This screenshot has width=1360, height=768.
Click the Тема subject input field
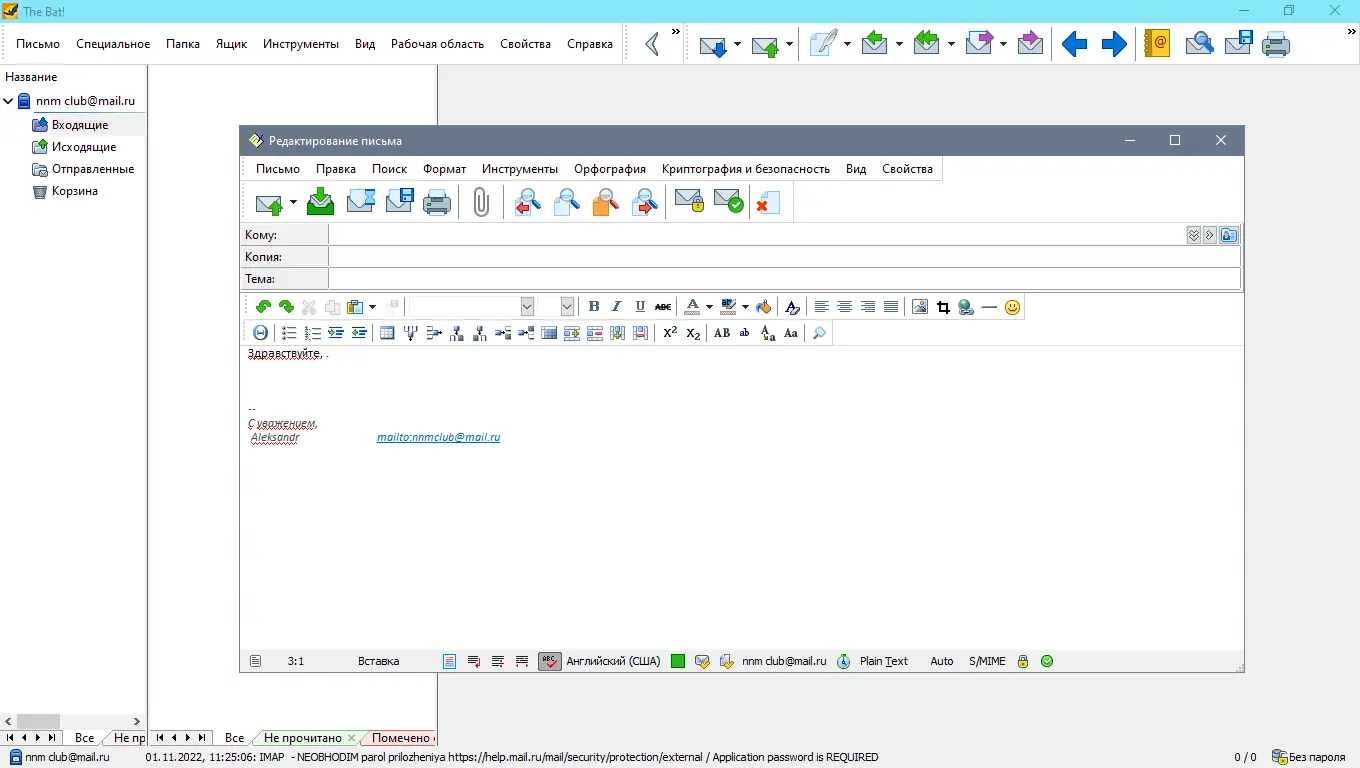784,279
